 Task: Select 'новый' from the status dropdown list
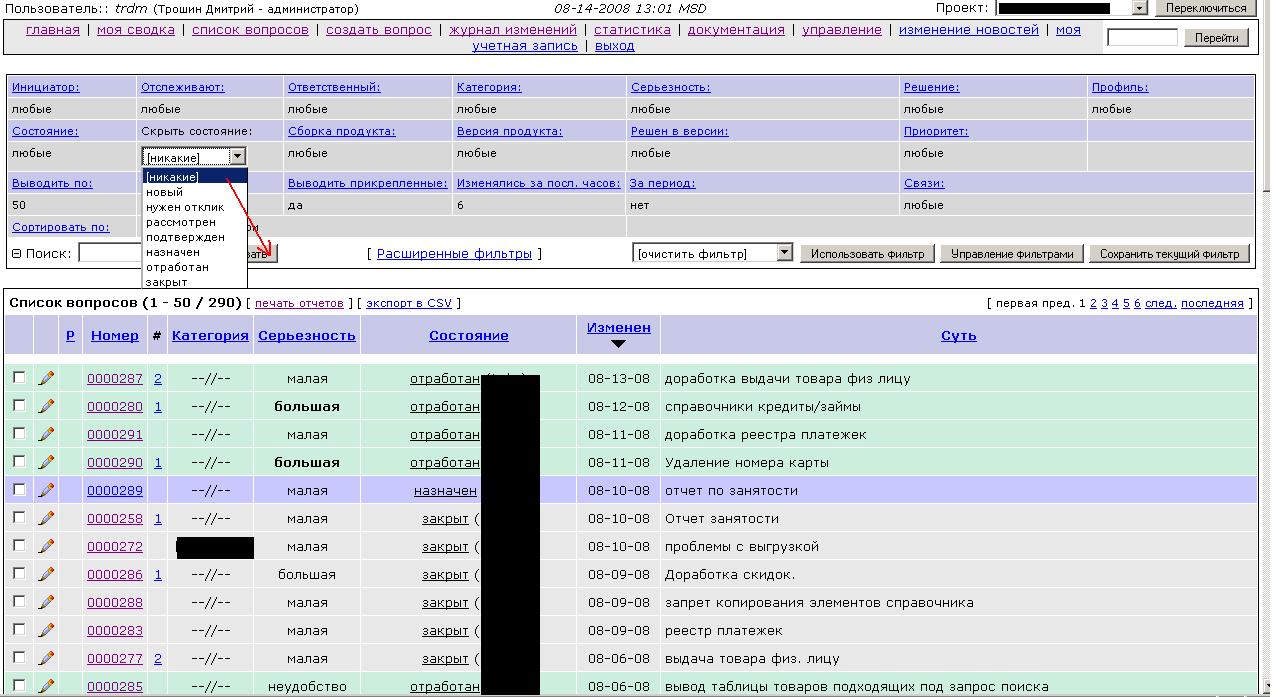pos(164,192)
